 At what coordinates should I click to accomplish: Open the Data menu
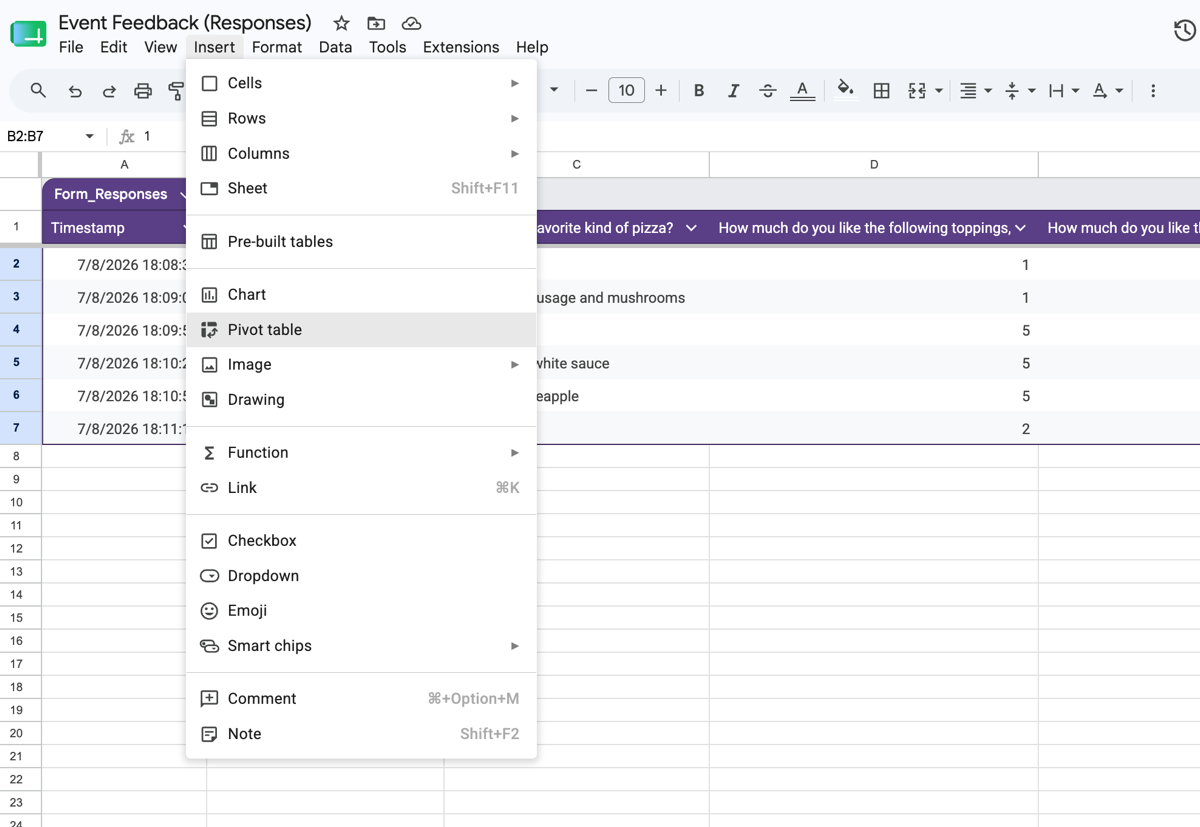(335, 47)
